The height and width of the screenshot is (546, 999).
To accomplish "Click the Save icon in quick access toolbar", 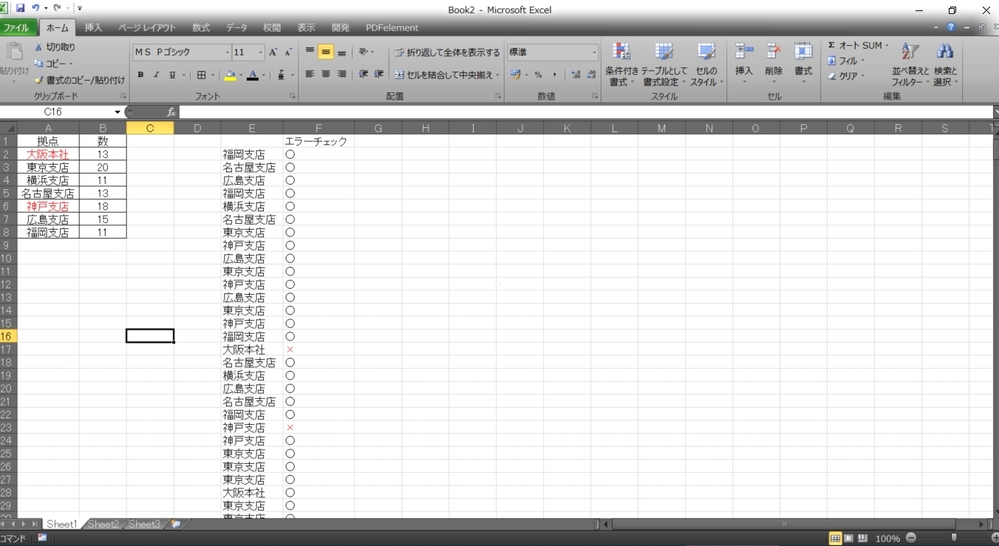I will tap(20, 8).
